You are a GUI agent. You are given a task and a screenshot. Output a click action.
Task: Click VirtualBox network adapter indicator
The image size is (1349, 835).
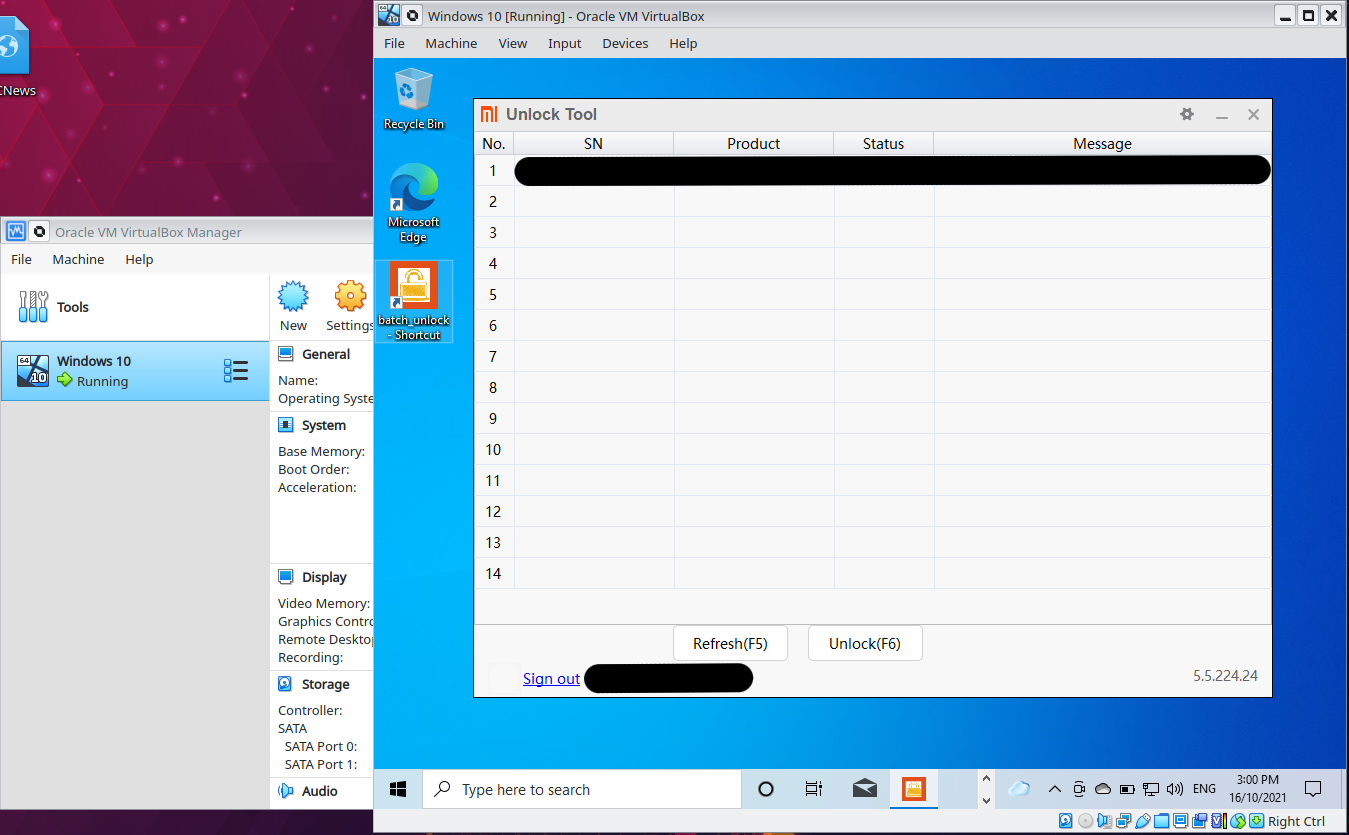(1123, 821)
